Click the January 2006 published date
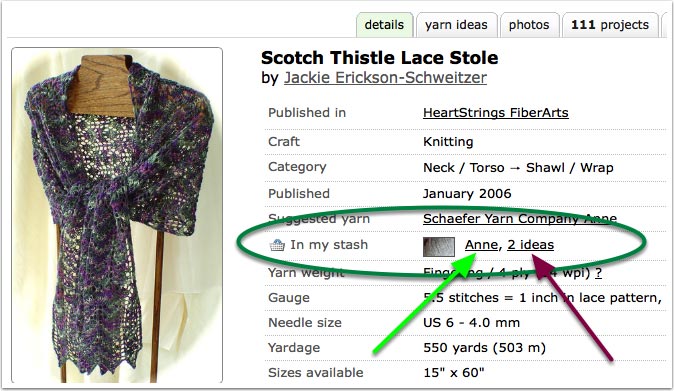Viewport: 674px width, 391px height. pos(467,194)
